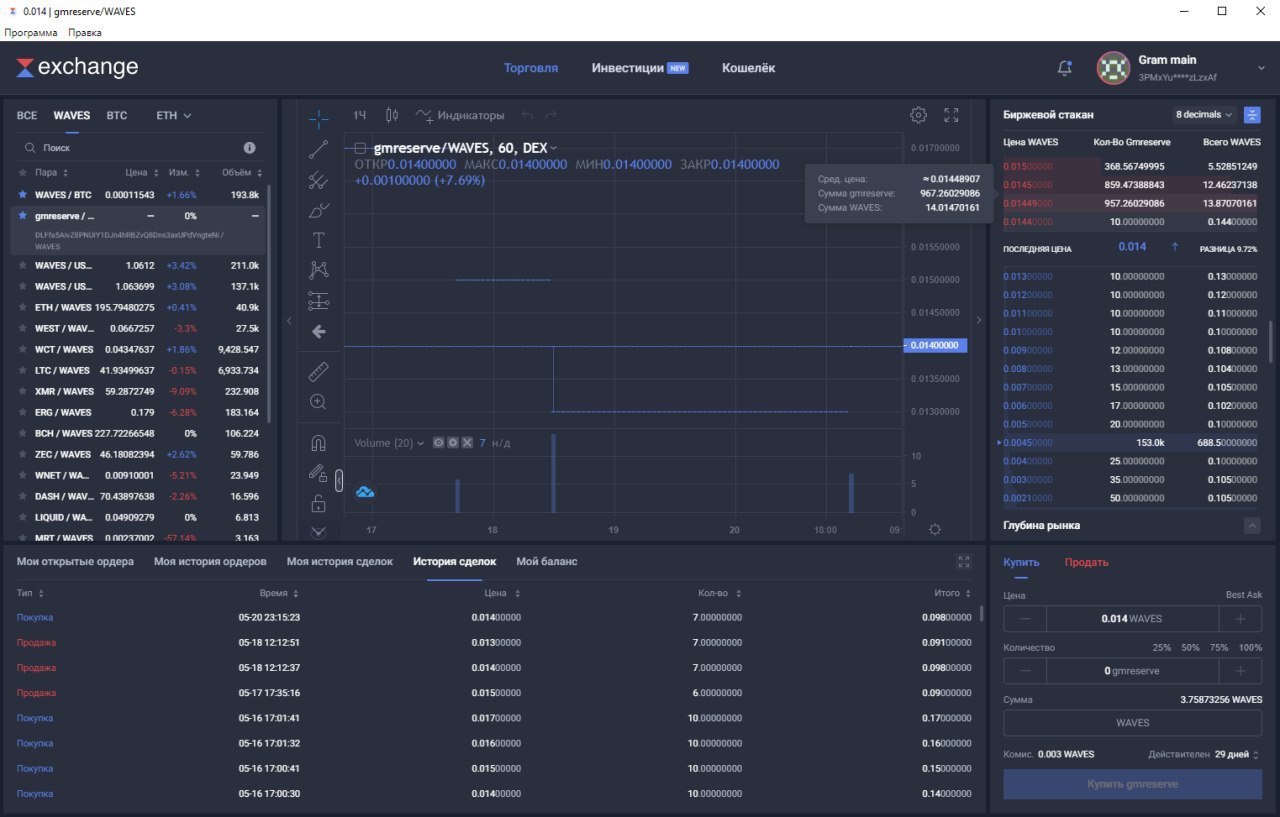Toggle favorite star for WCT / WAVES

pos(22,349)
